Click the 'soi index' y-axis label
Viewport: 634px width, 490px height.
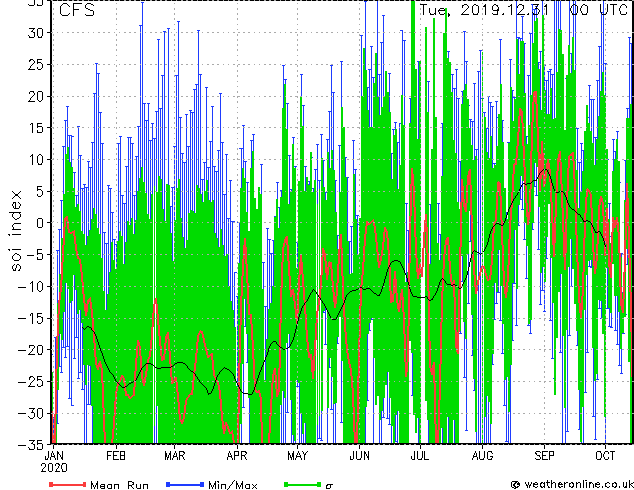click(x=15, y=231)
